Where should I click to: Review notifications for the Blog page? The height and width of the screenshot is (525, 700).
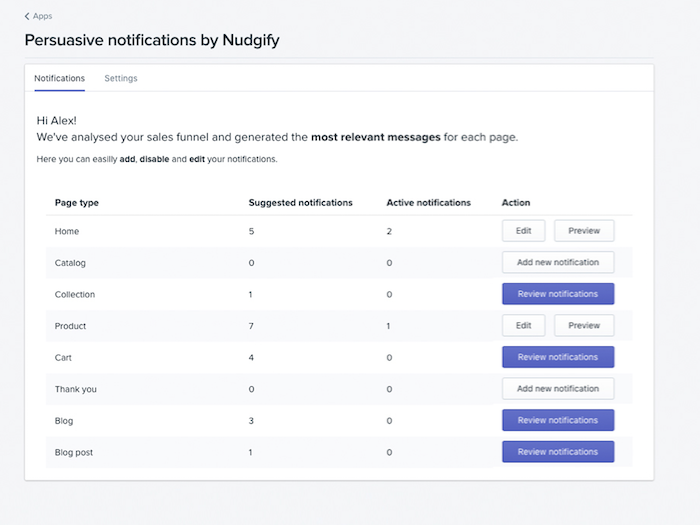[x=558, y=420]
